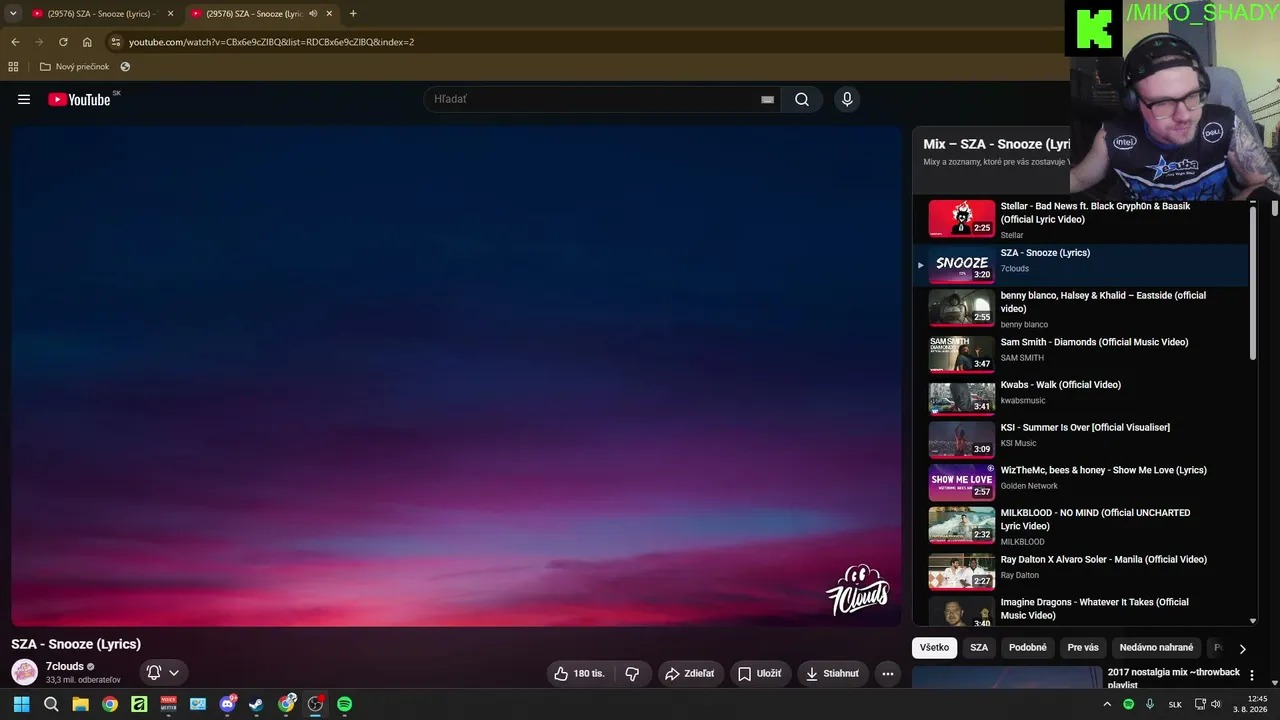Play Ray Dalton X Alvaro Soler Manila
The height and width of the screenshot is (720, 1280).
pos(1081,570)
